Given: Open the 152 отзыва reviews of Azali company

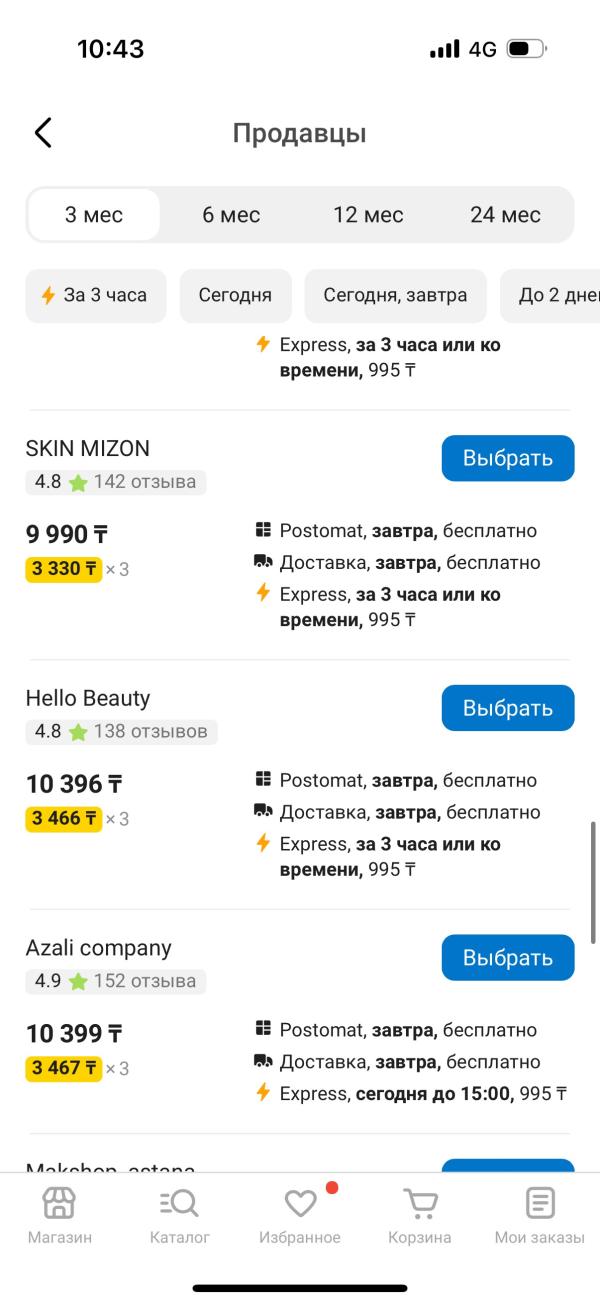Looking at the screenshot, I should [145, 981].
